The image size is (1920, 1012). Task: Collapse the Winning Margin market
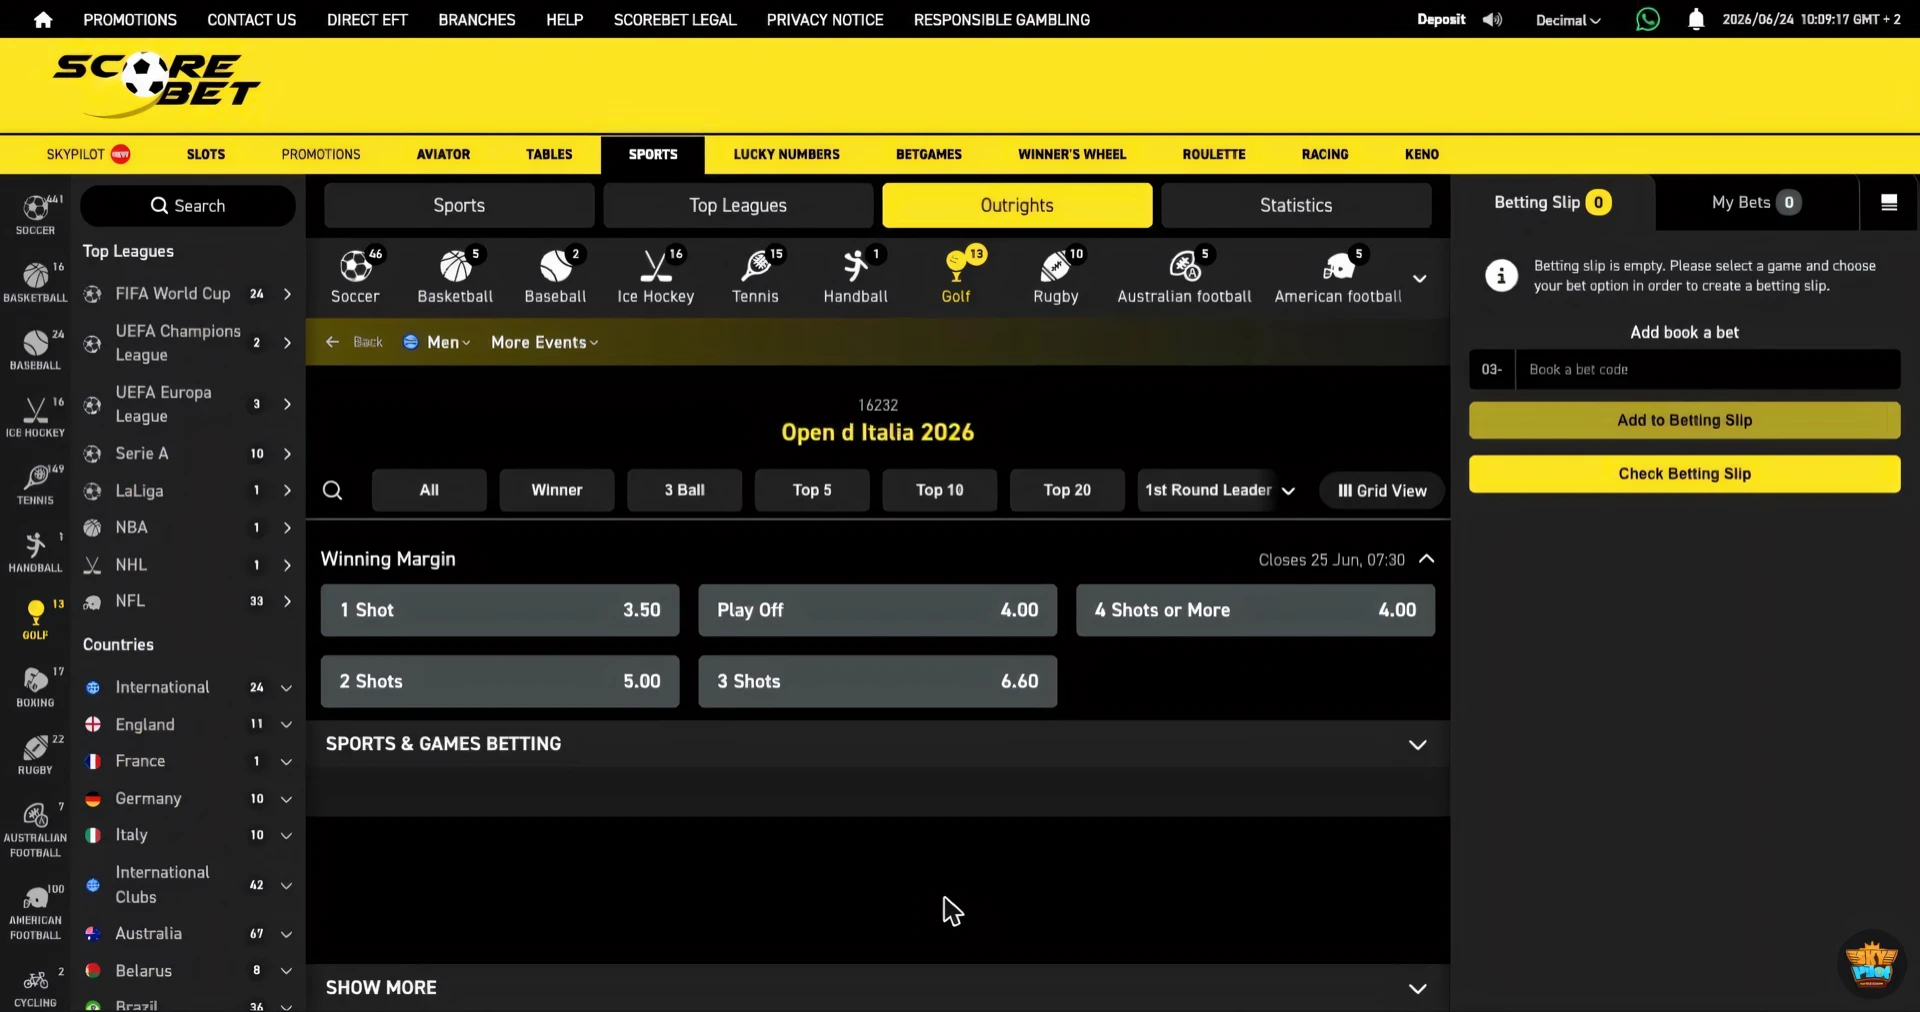coord(1427,559)
